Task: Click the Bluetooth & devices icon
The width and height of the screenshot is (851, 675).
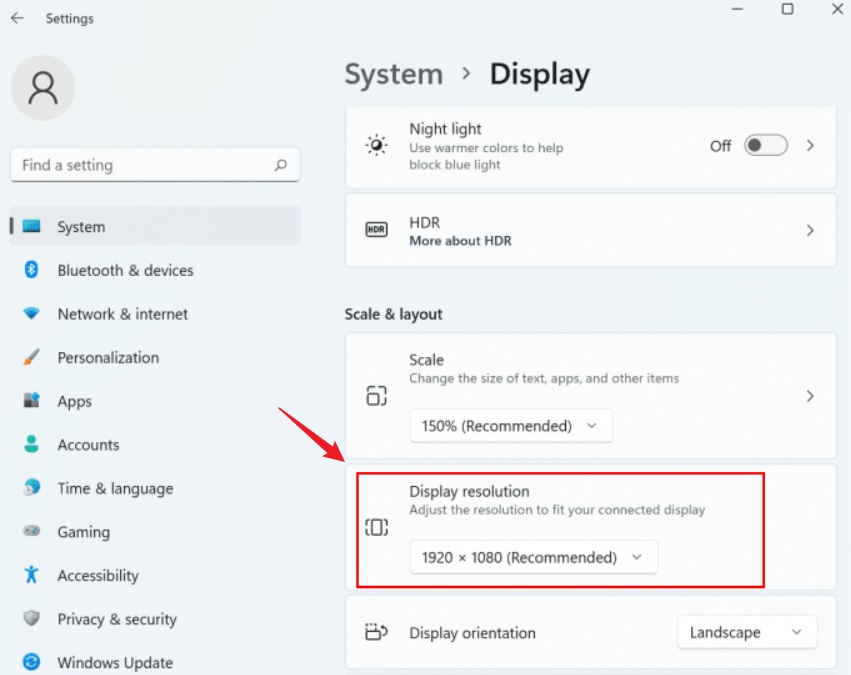Action: tap(31, 270)
